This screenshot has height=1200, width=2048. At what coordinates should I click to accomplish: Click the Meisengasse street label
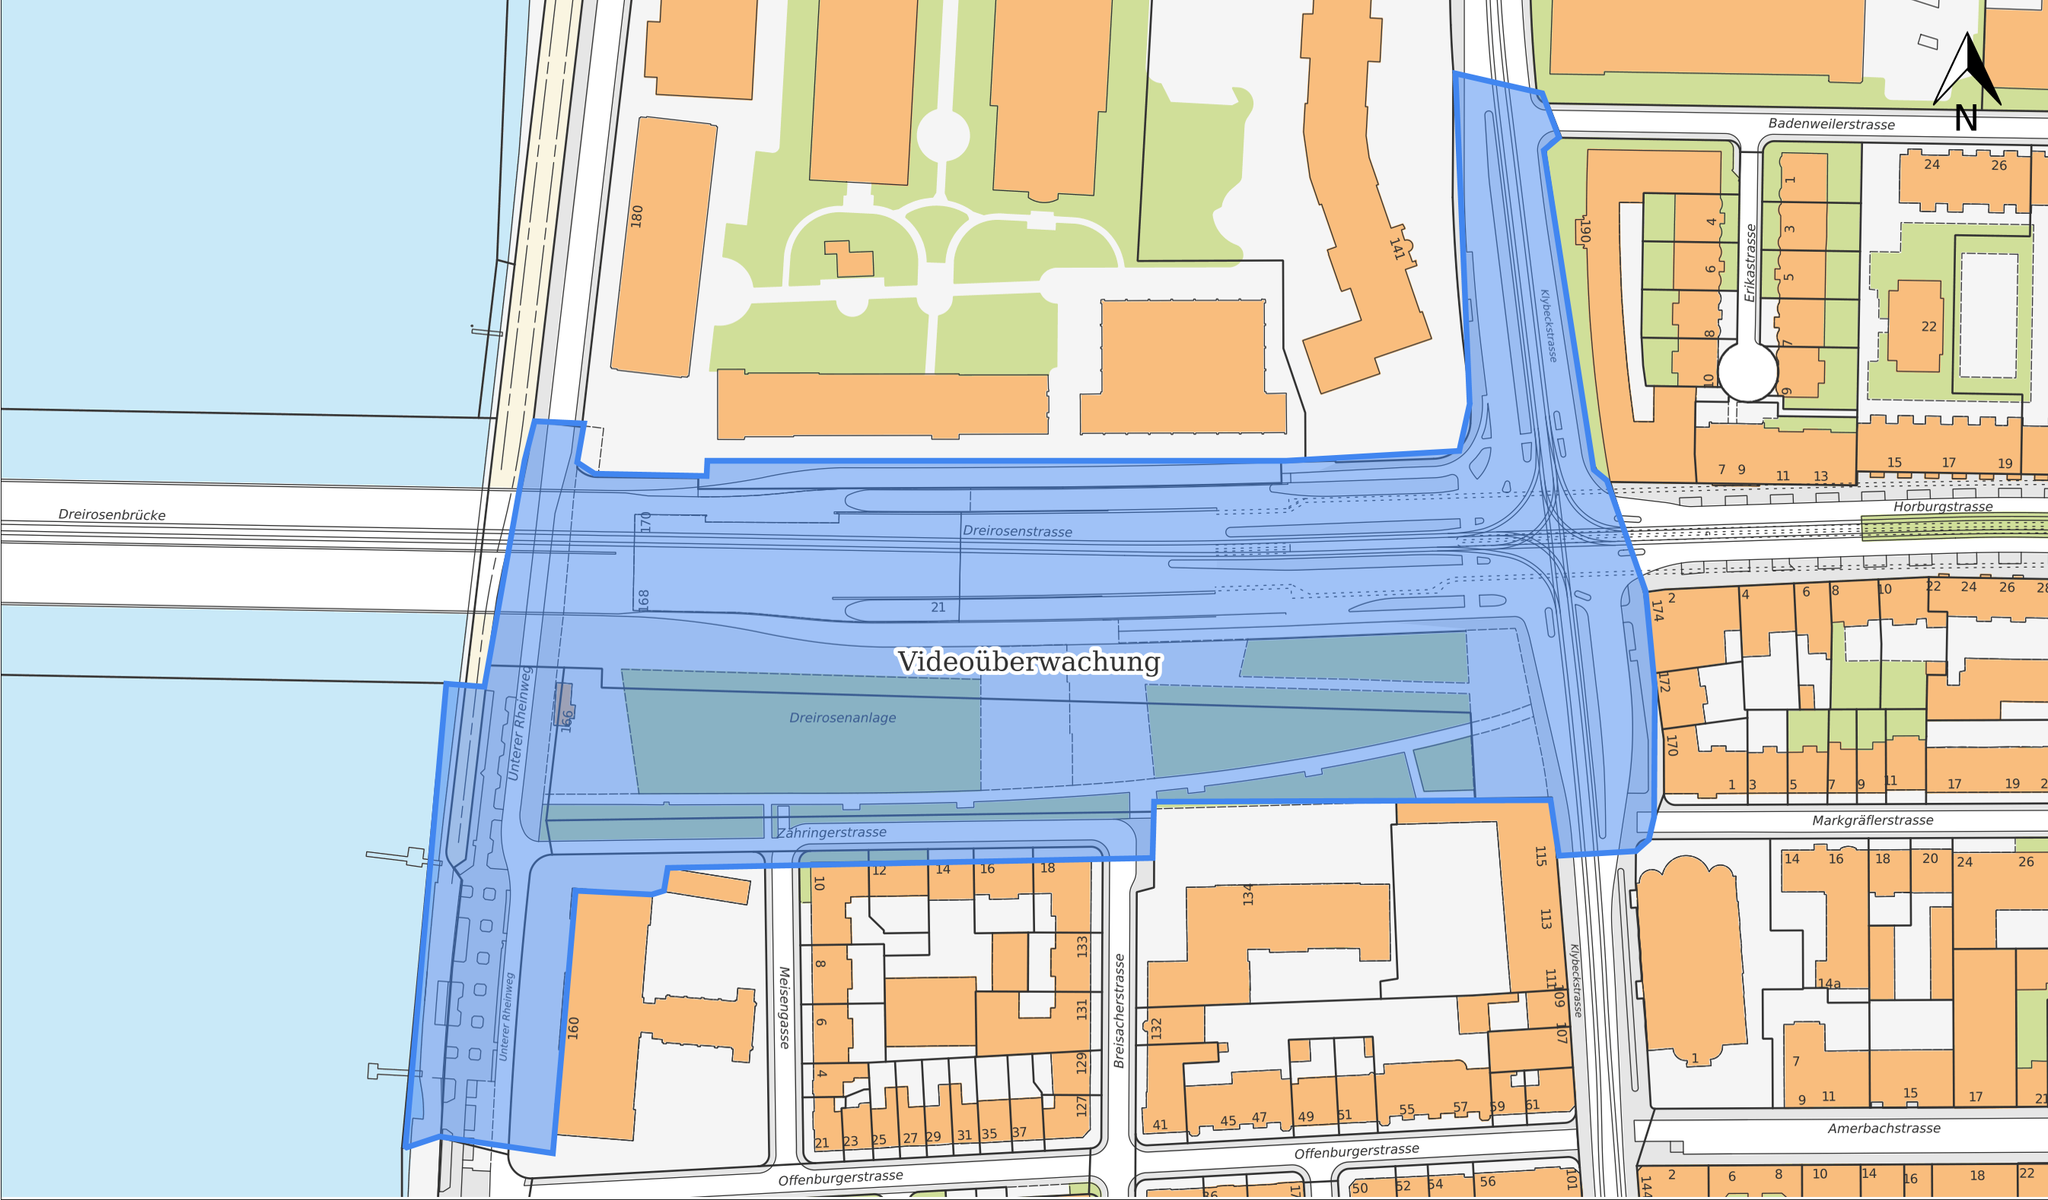[785, 1006]
